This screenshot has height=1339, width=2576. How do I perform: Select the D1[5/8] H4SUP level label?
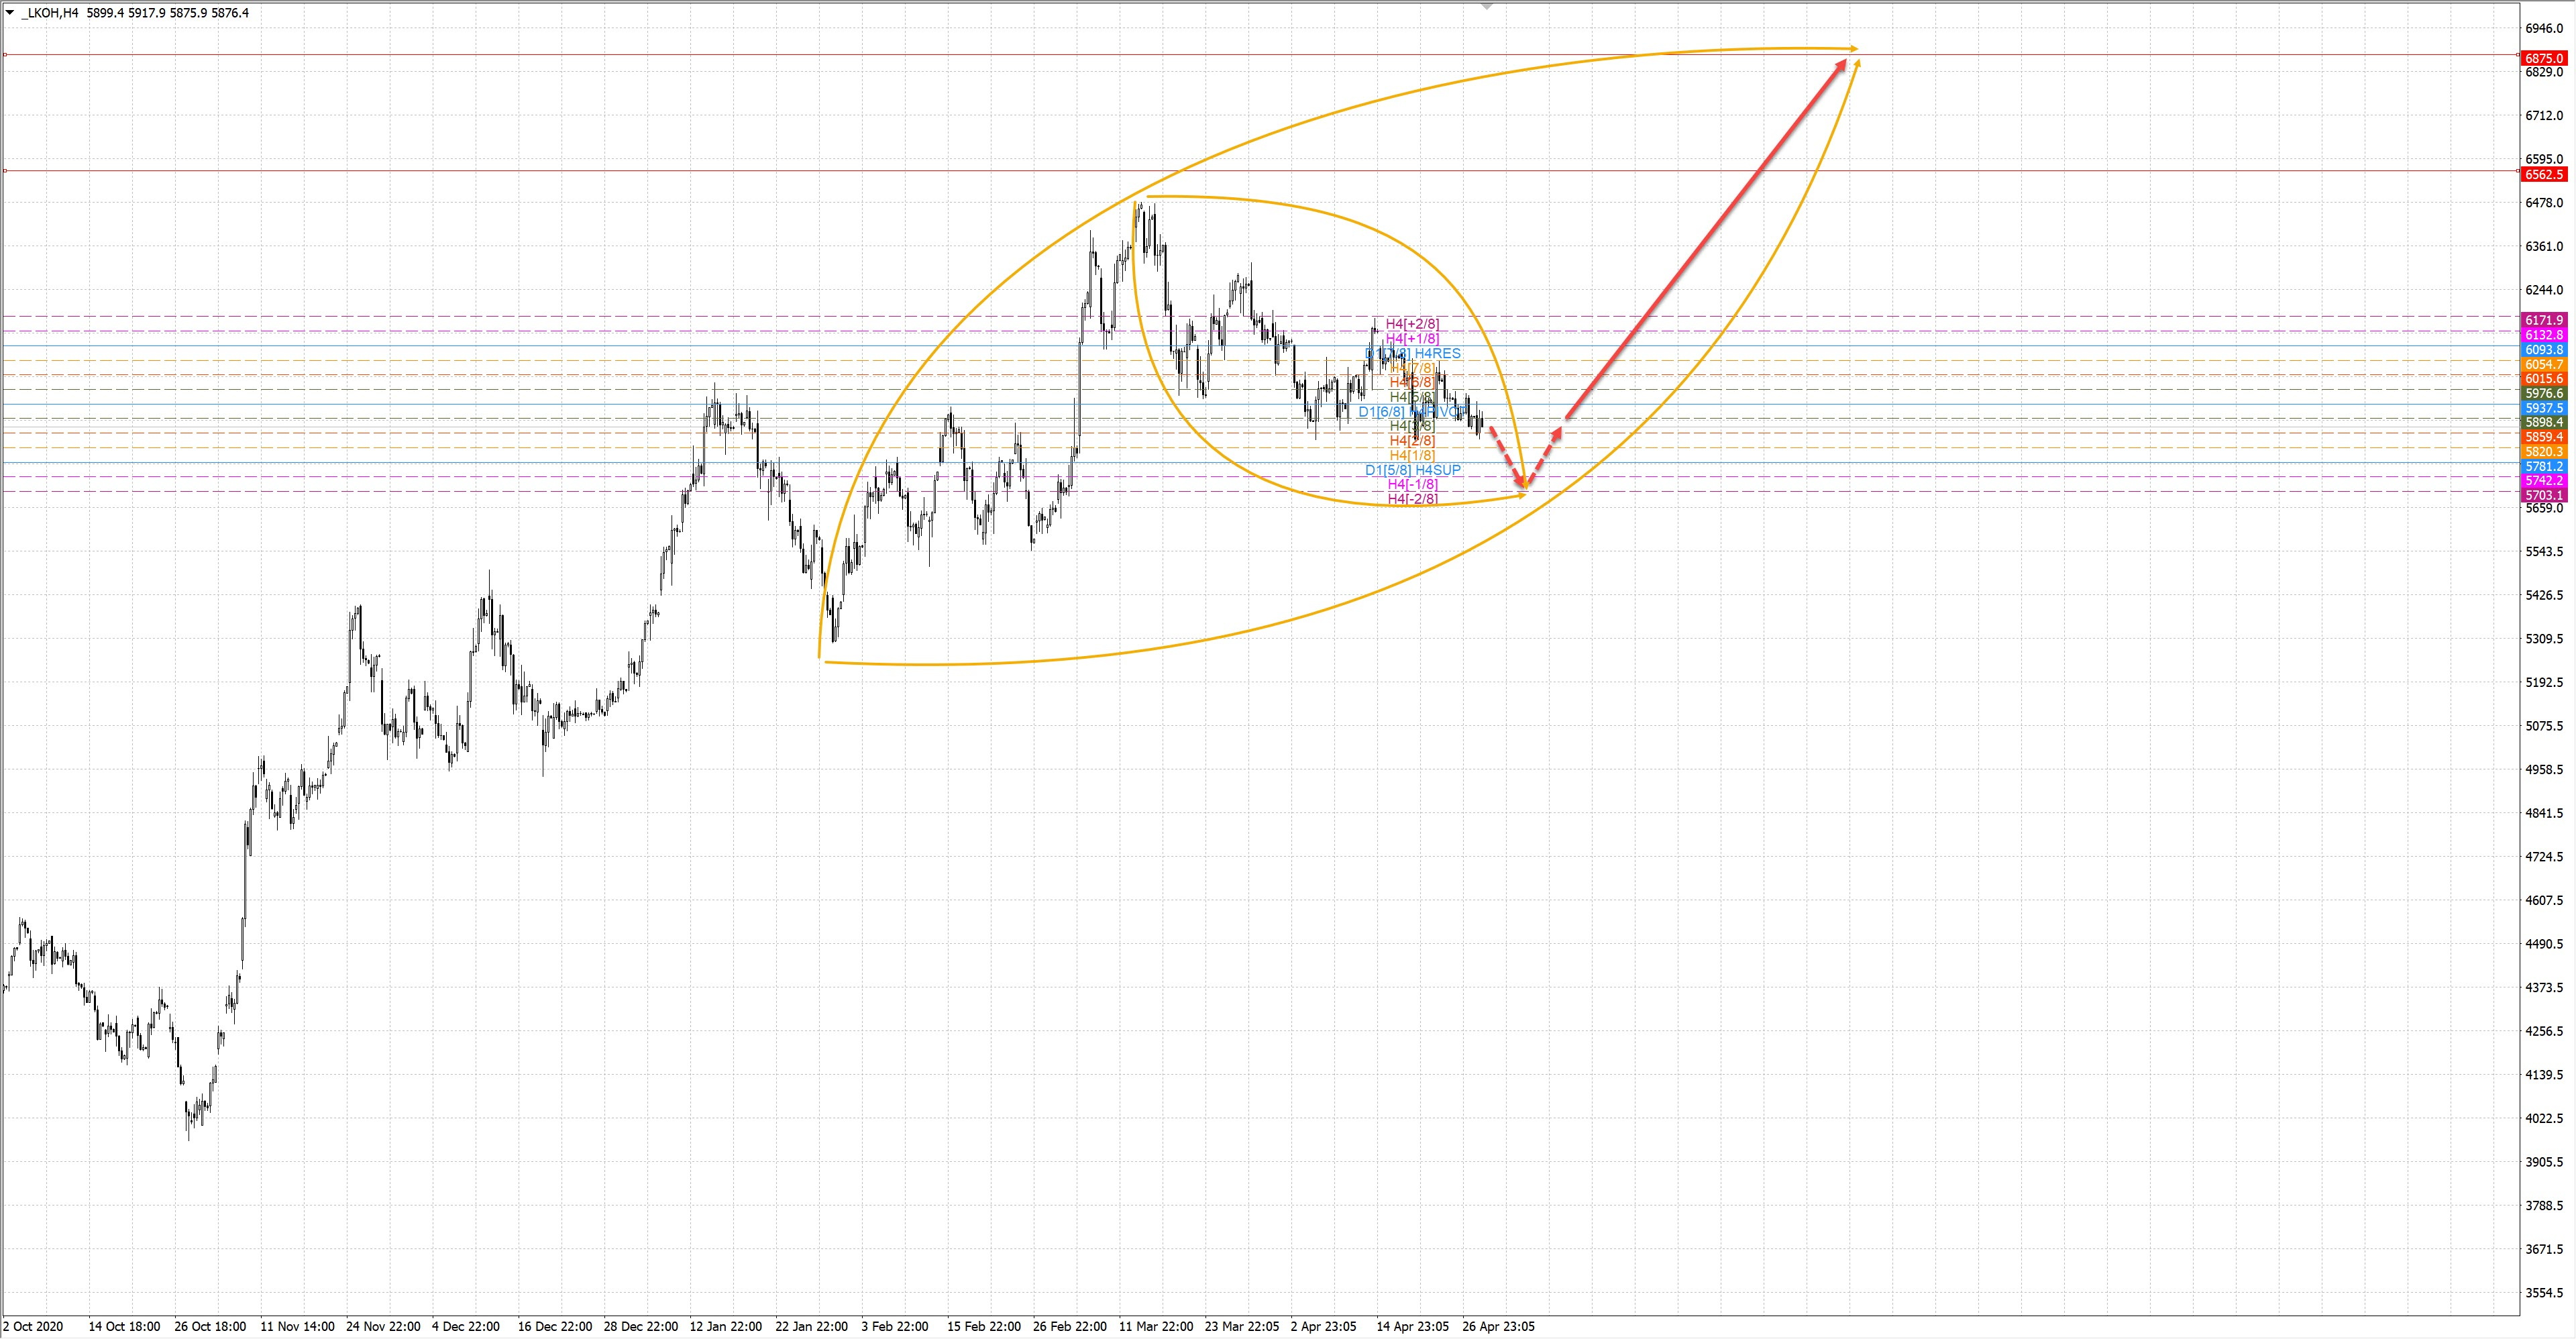1412,469
